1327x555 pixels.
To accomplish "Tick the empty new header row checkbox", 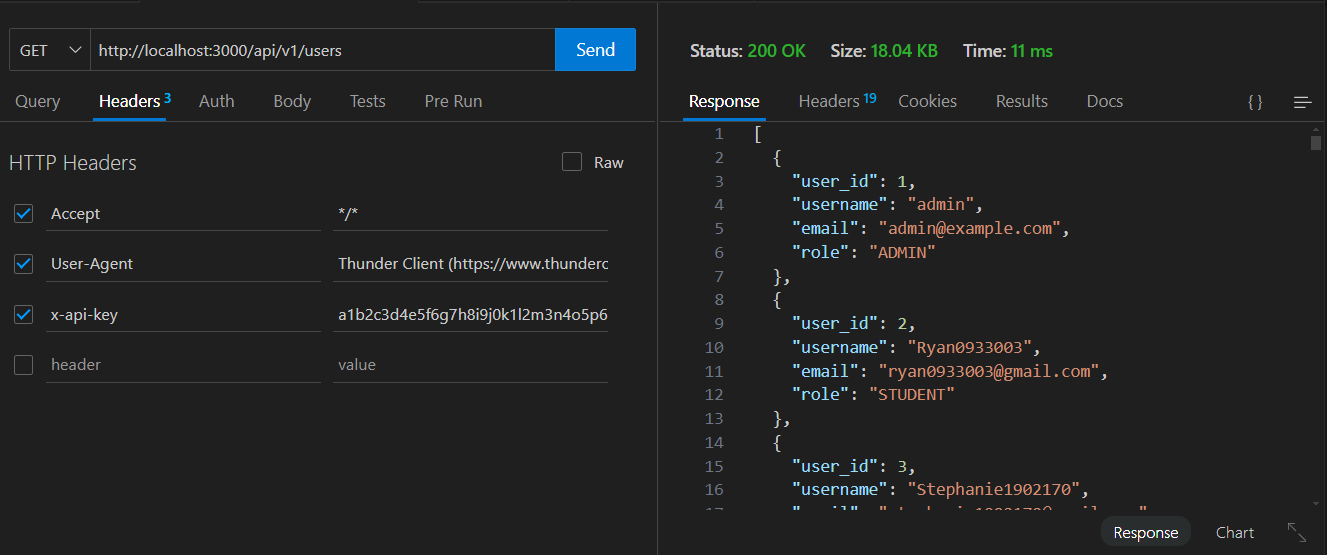I will click(x=24, y=365).
